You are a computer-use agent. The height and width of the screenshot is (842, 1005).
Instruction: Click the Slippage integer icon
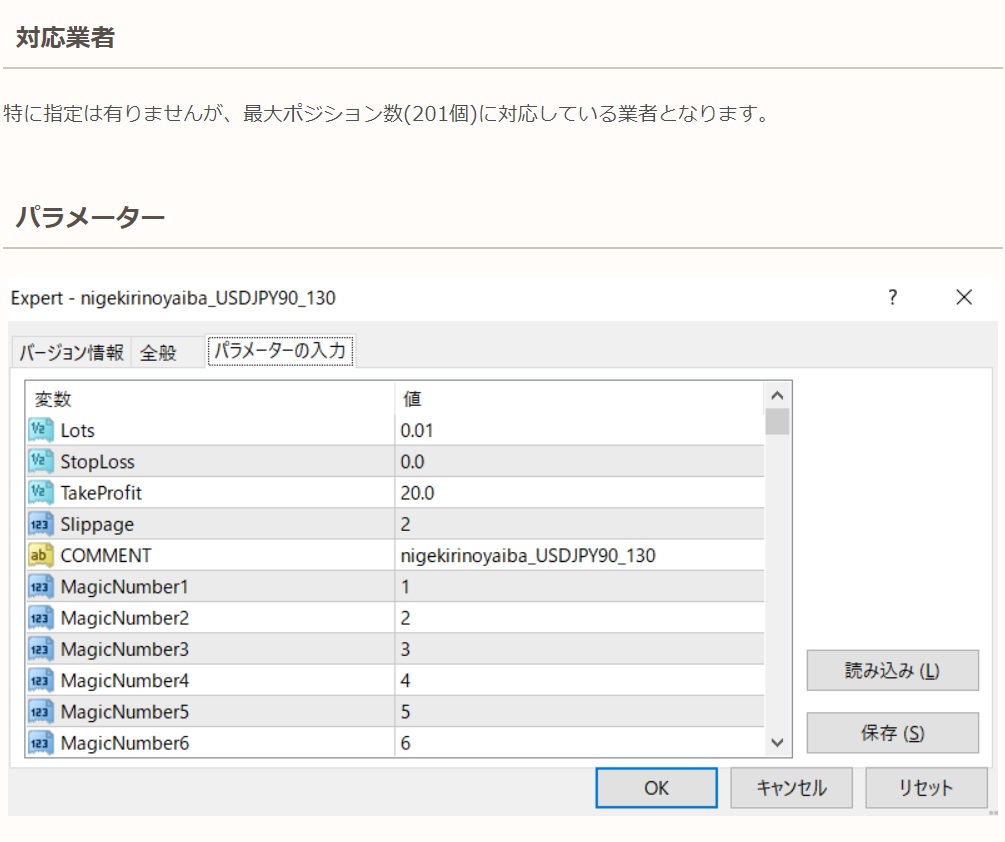click(41, 524)
